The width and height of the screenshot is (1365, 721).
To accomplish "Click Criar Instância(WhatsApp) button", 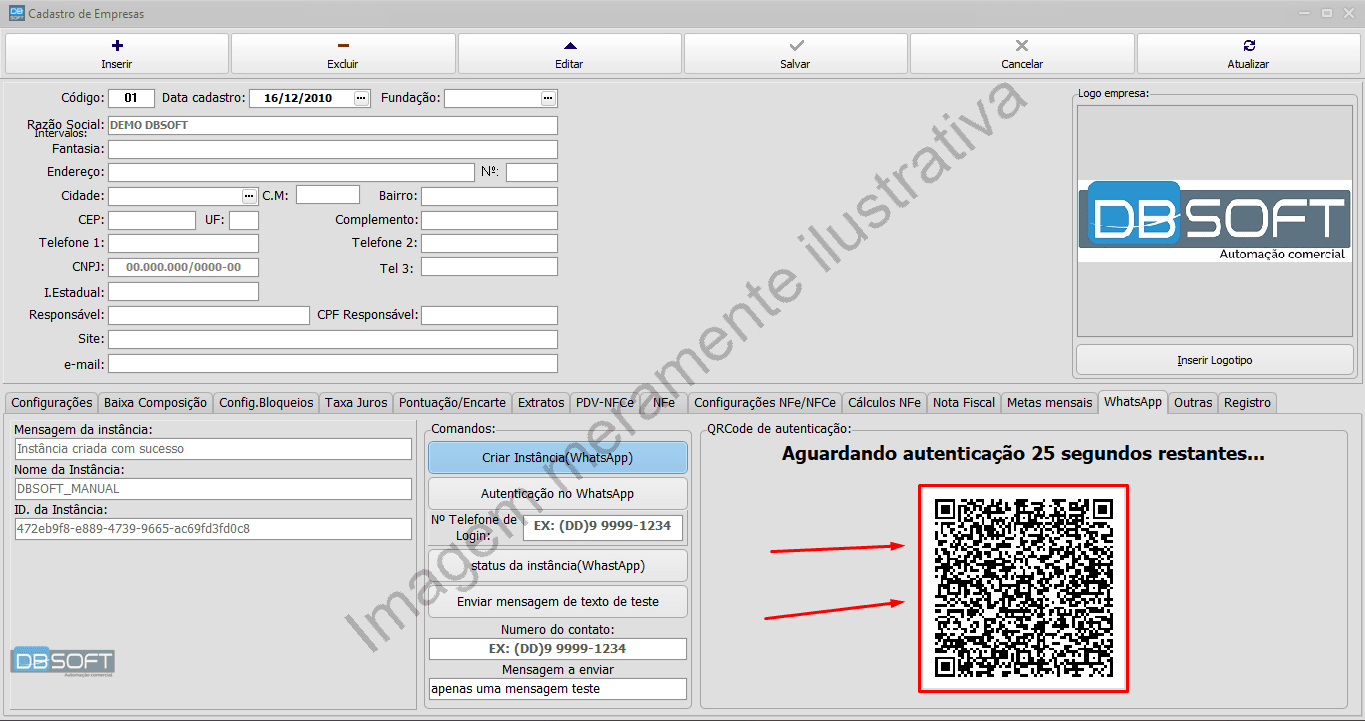I will [x=557, y=457].
